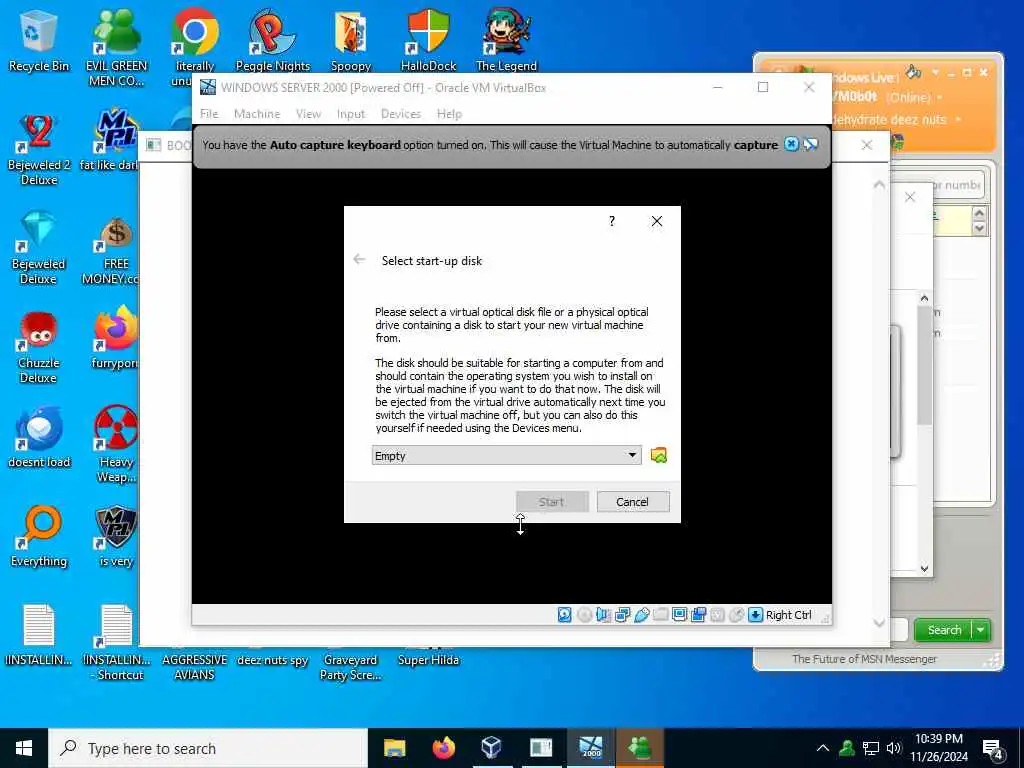Image resolution: width=1024 pixels, height=768 pixels.
Task: Click the taskbar clock showing 10:39 PM
Action: pyautogui.click(x=939, y=748)
